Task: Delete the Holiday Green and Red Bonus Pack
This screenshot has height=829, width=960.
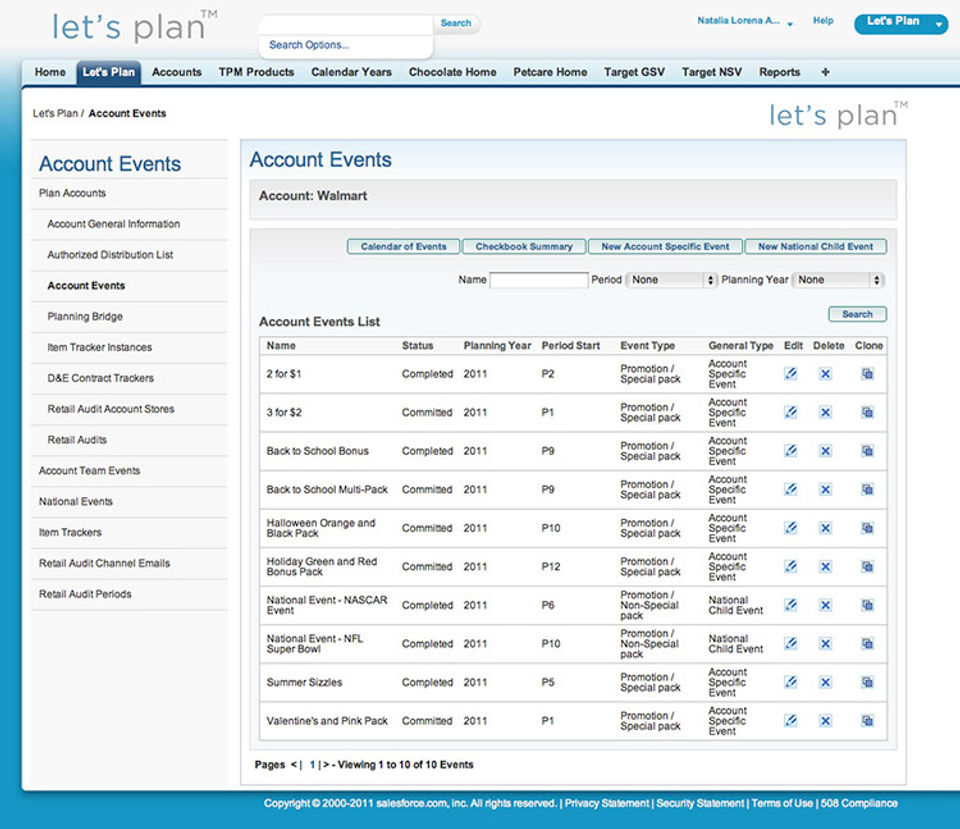Action: coord(825,566)
